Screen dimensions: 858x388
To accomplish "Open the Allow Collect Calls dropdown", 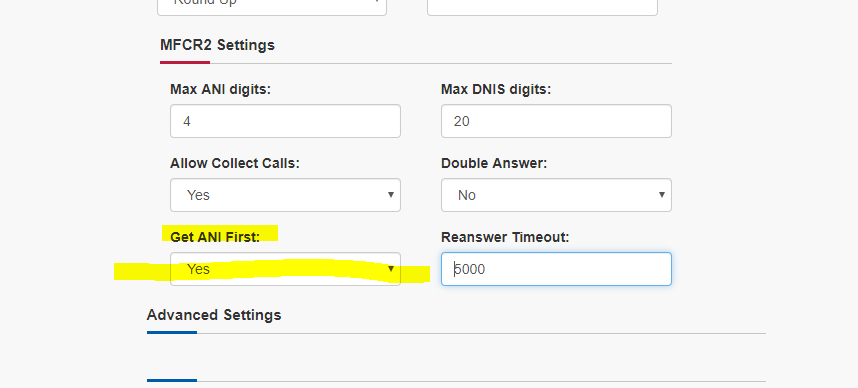I will click(285, 195).
